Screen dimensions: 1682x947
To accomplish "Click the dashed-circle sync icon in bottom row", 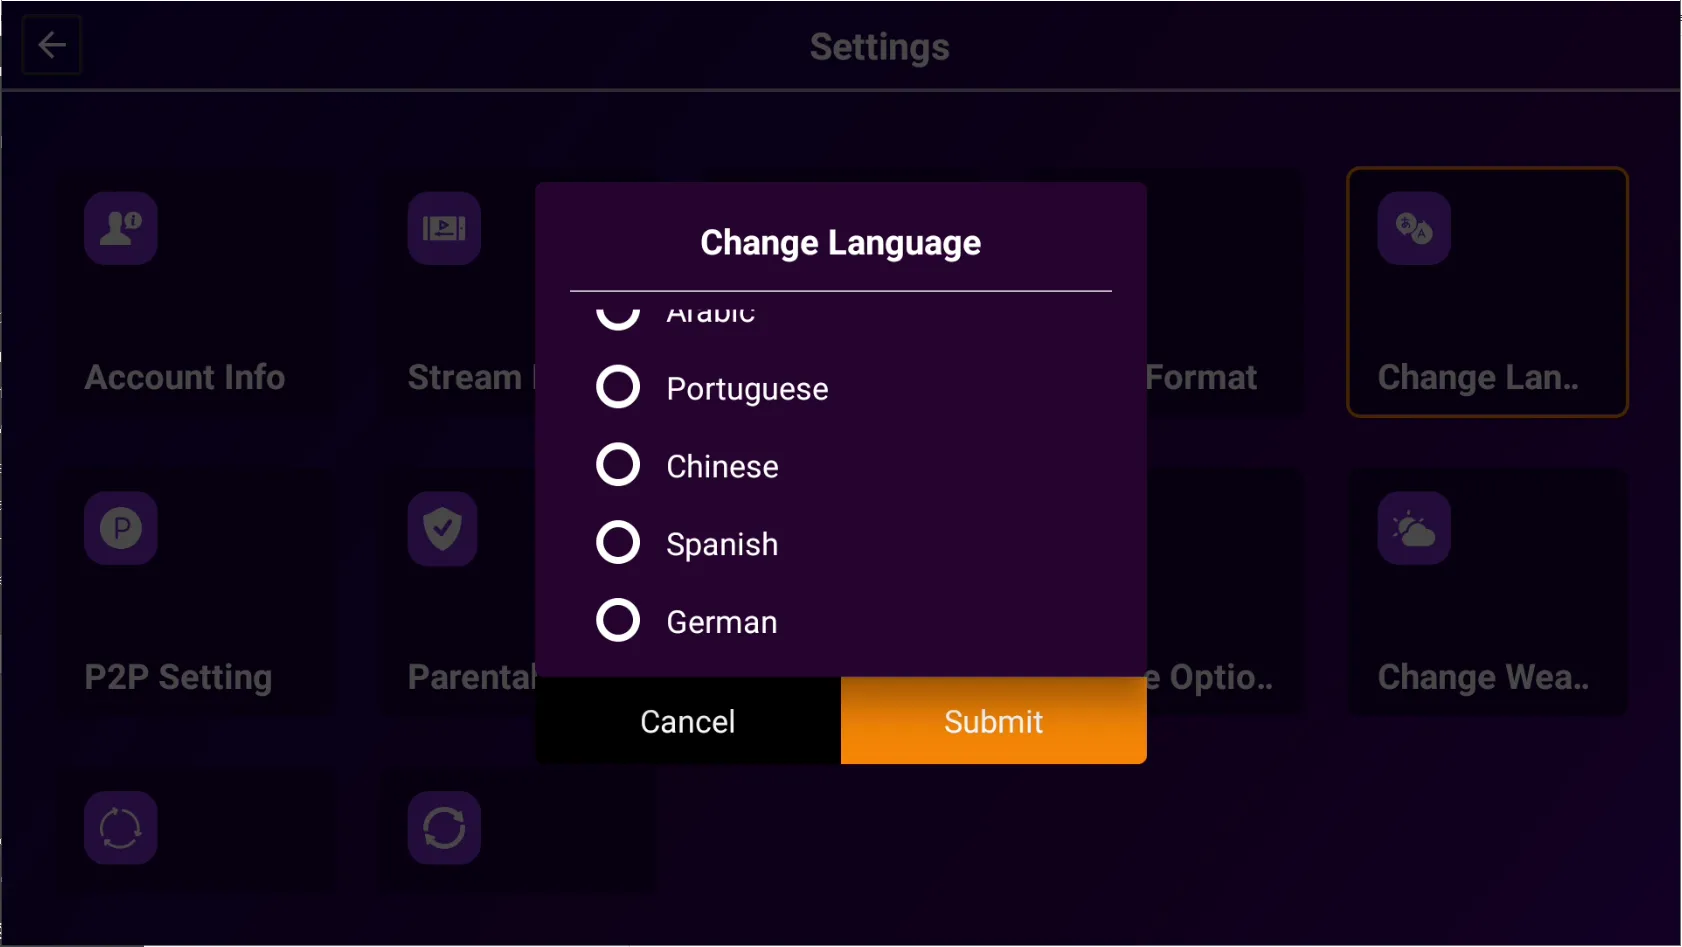I will click(x=121, y=828).
